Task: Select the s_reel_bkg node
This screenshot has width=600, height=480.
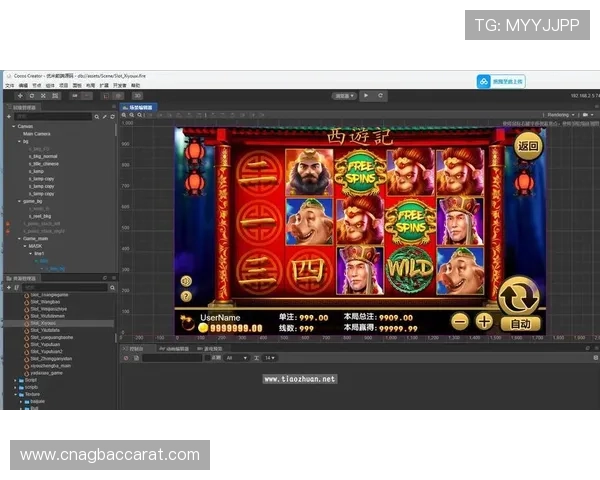Action: point(40,216)
